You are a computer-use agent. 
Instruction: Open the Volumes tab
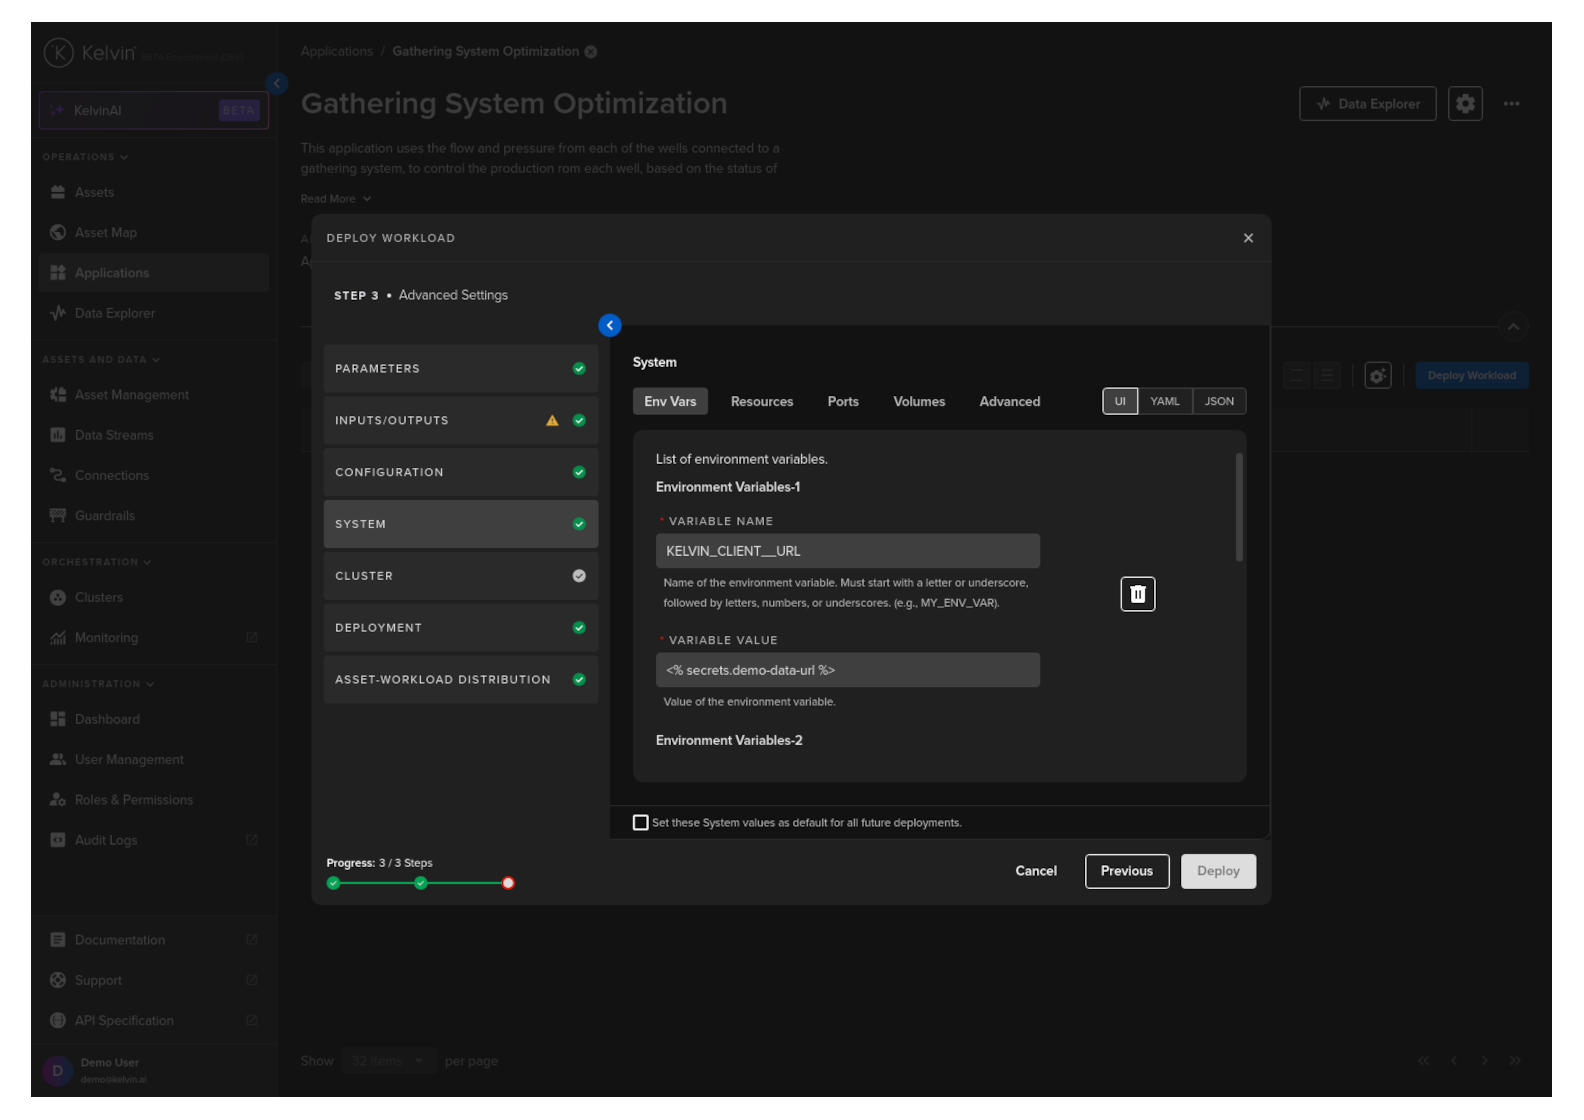pos(918,402)
